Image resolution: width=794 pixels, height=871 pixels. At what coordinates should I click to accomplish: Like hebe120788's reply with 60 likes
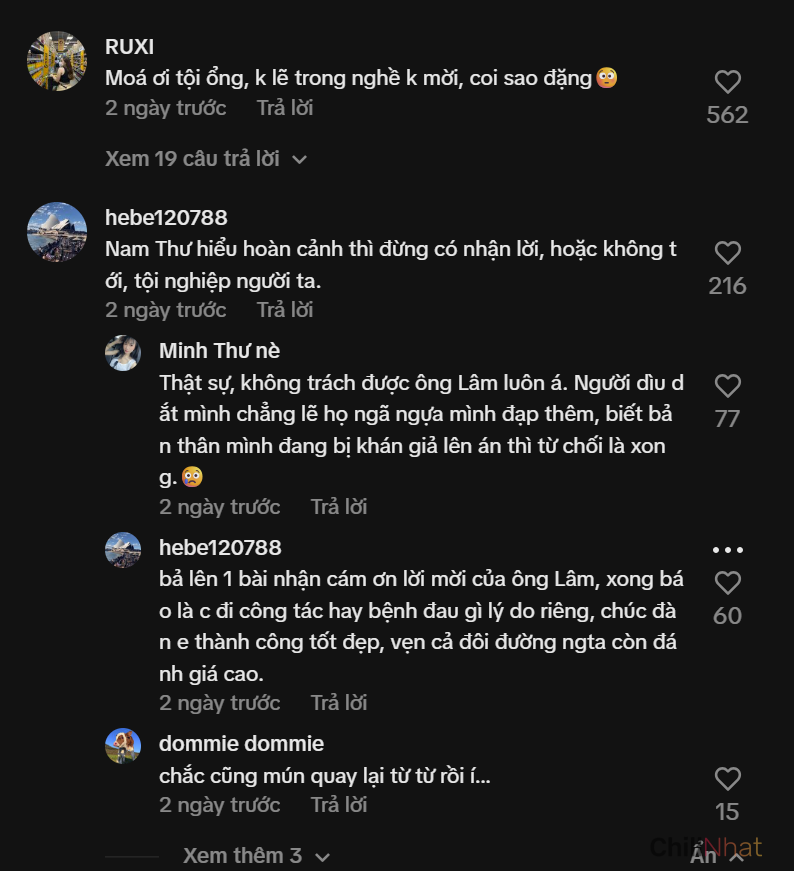727,583
